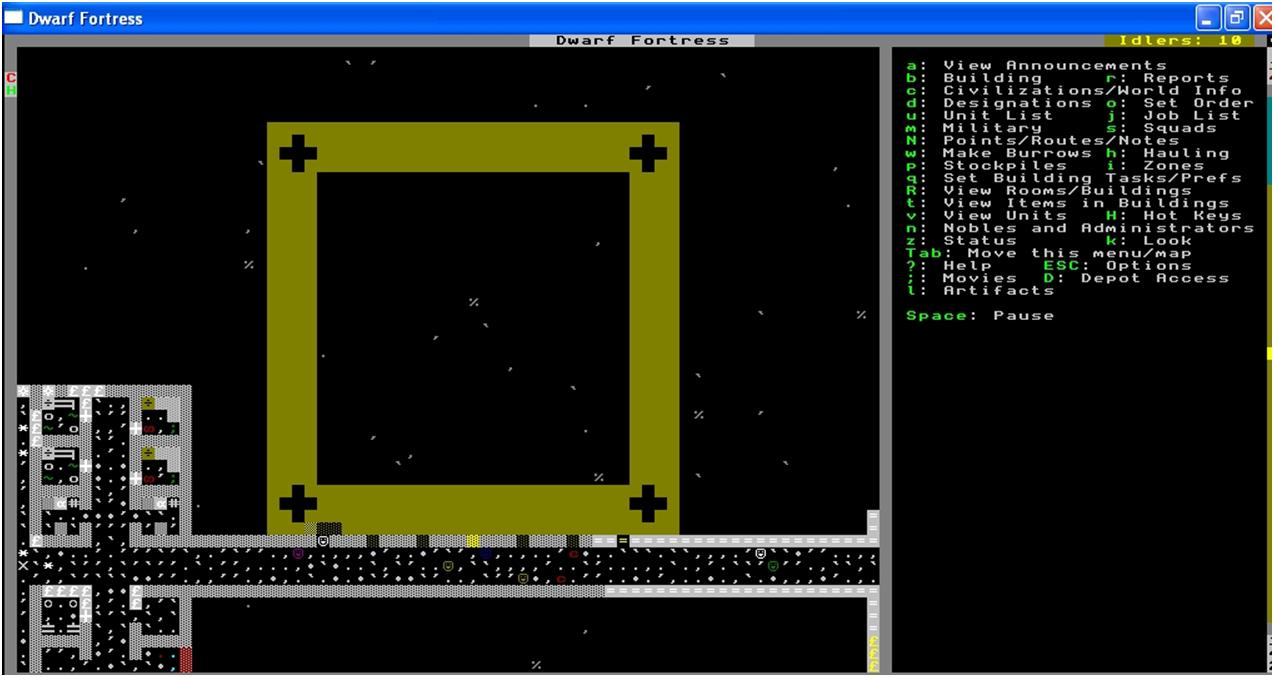Viewport: 1274px width, 677px height.
Task: Click the right-edge depth indicator bar
Action: coord(1270,360)
